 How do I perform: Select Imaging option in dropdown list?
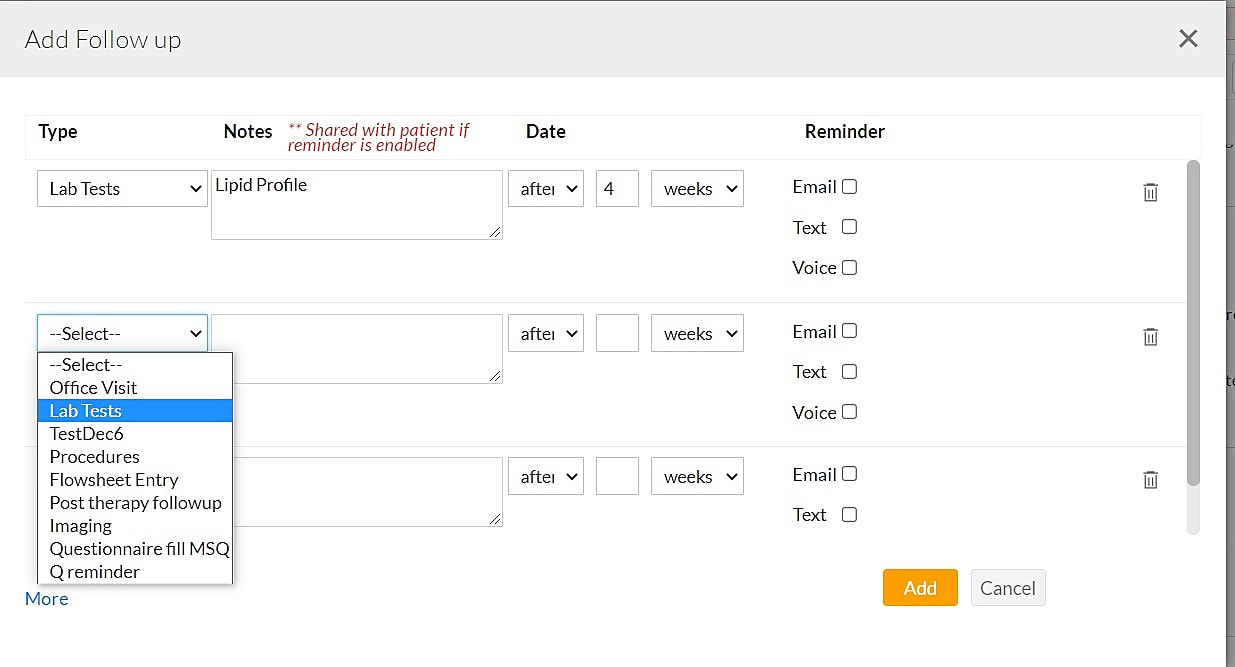(x=81, y=526)
